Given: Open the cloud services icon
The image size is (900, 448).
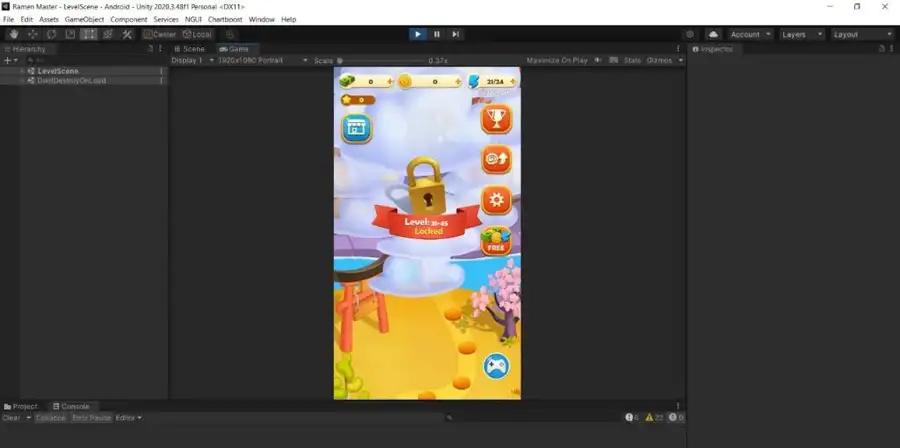Looking at the screenshot, I should pyautogui.click(x=713, y=34).
